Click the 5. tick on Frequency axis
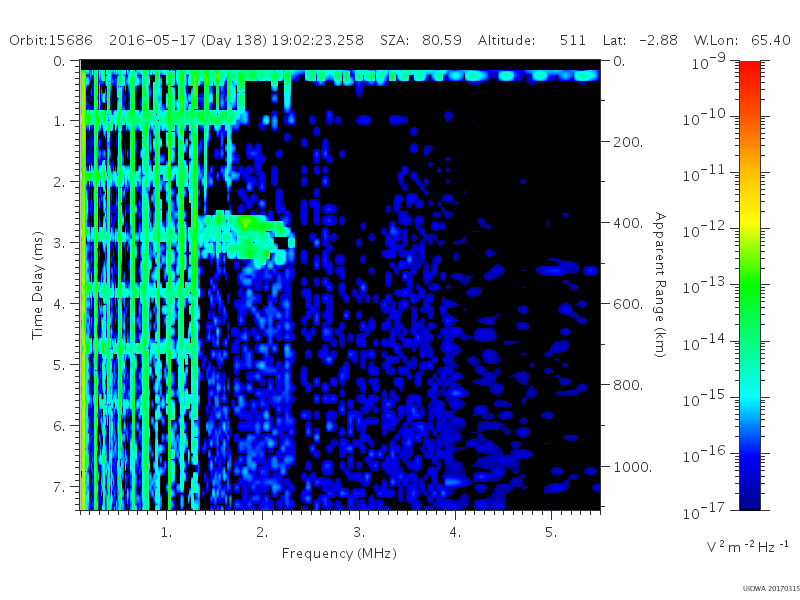This screenshot has width=800, height=600. 551,532
